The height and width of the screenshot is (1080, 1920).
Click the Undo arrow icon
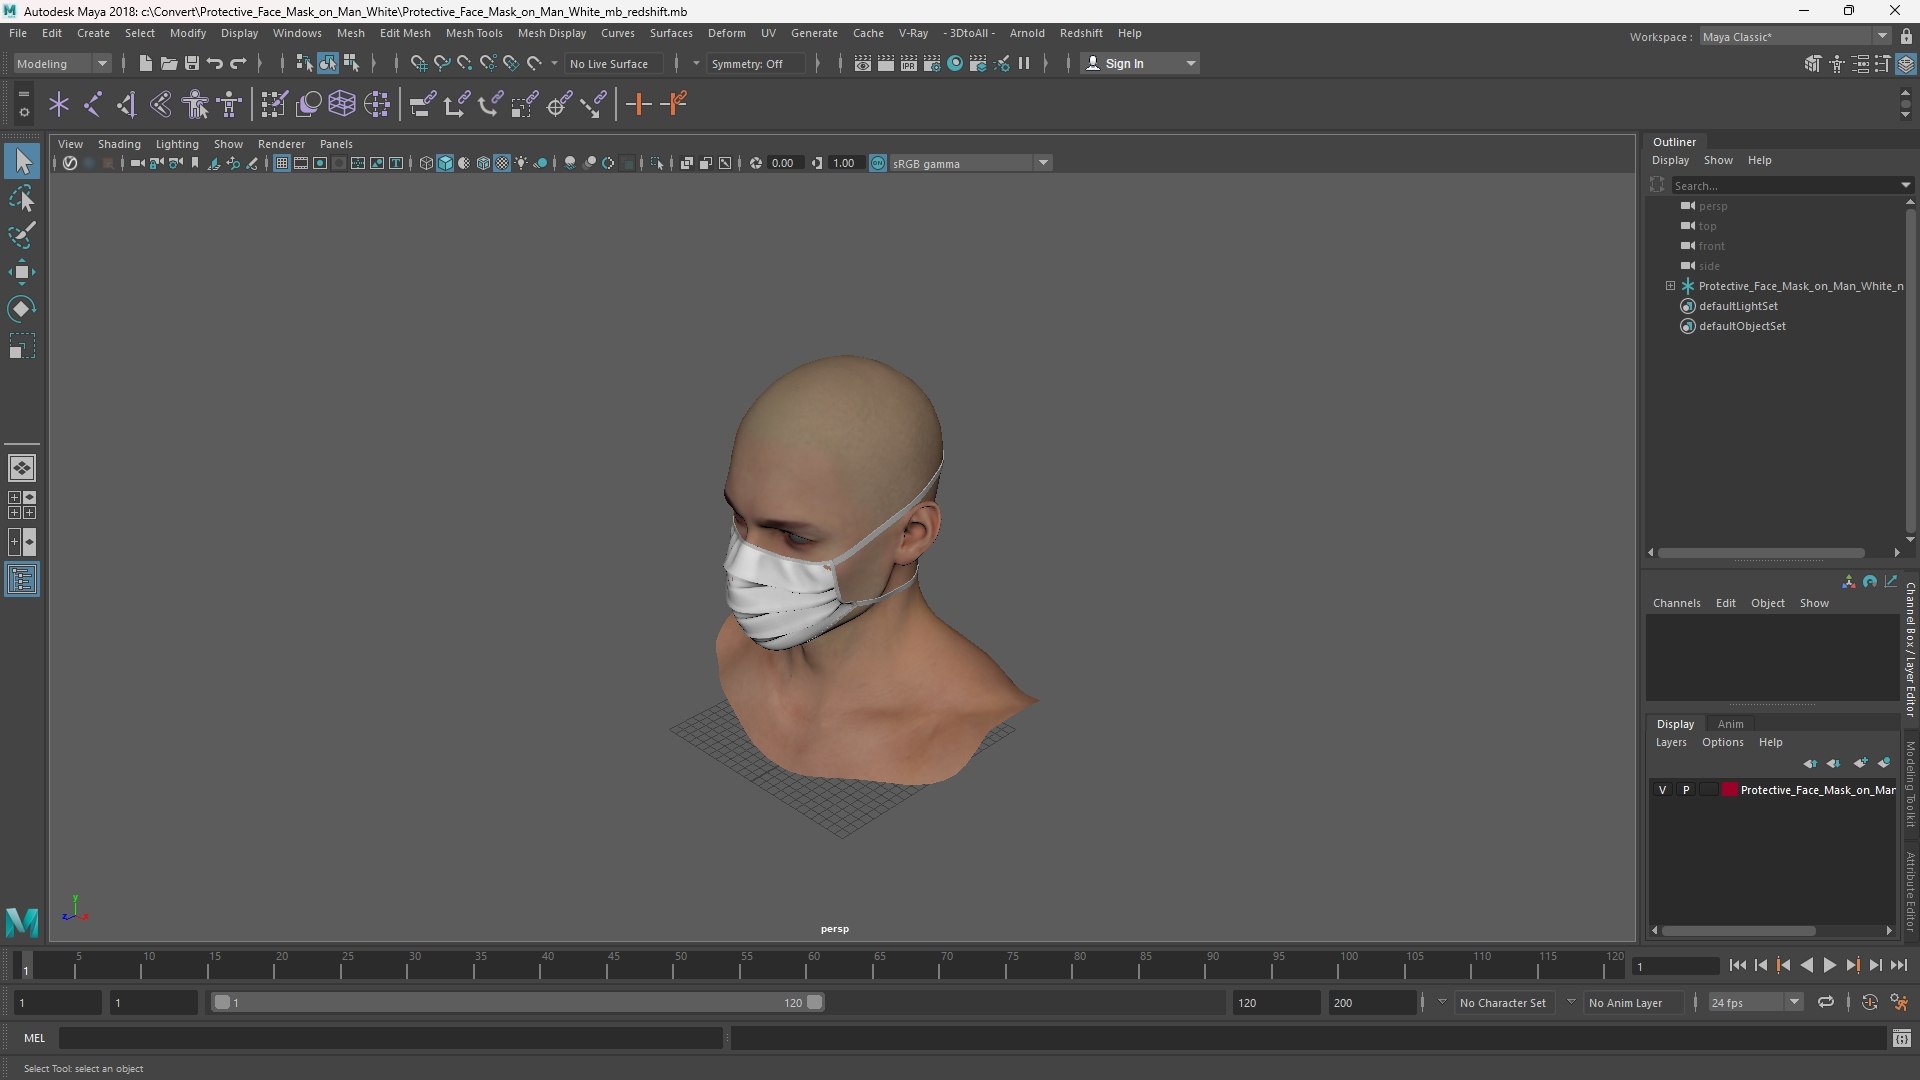pyautogui.click(x=214, y=63)
